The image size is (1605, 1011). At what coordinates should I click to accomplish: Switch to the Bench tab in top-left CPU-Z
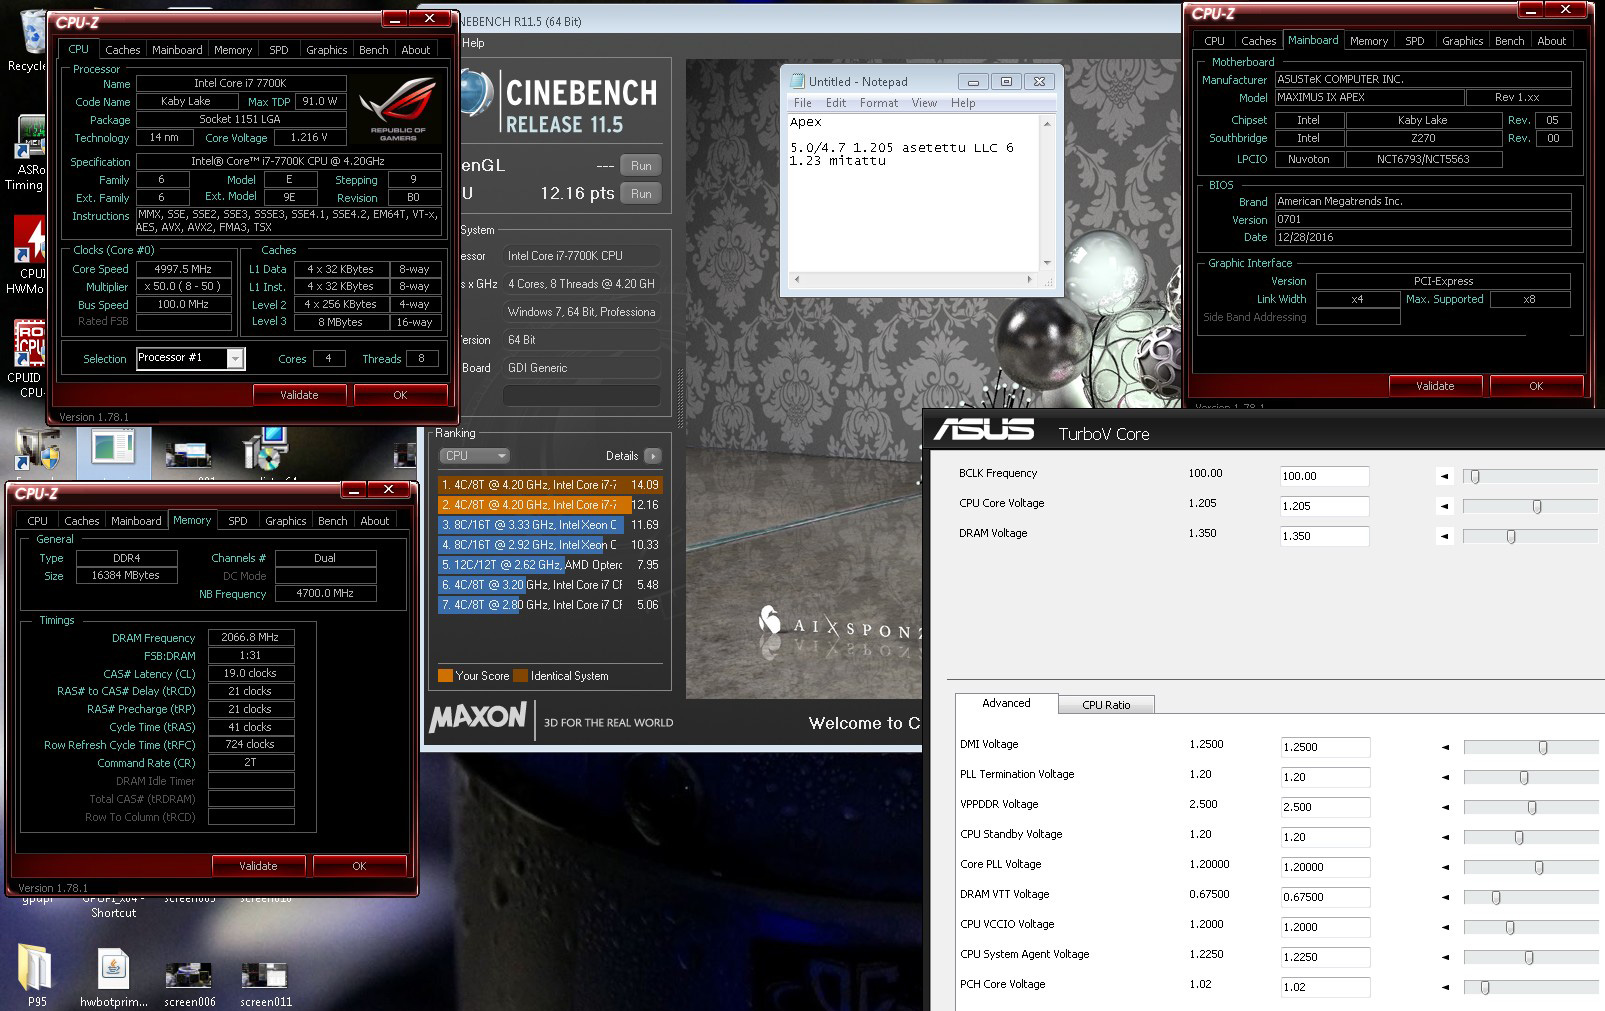point(373,49)
